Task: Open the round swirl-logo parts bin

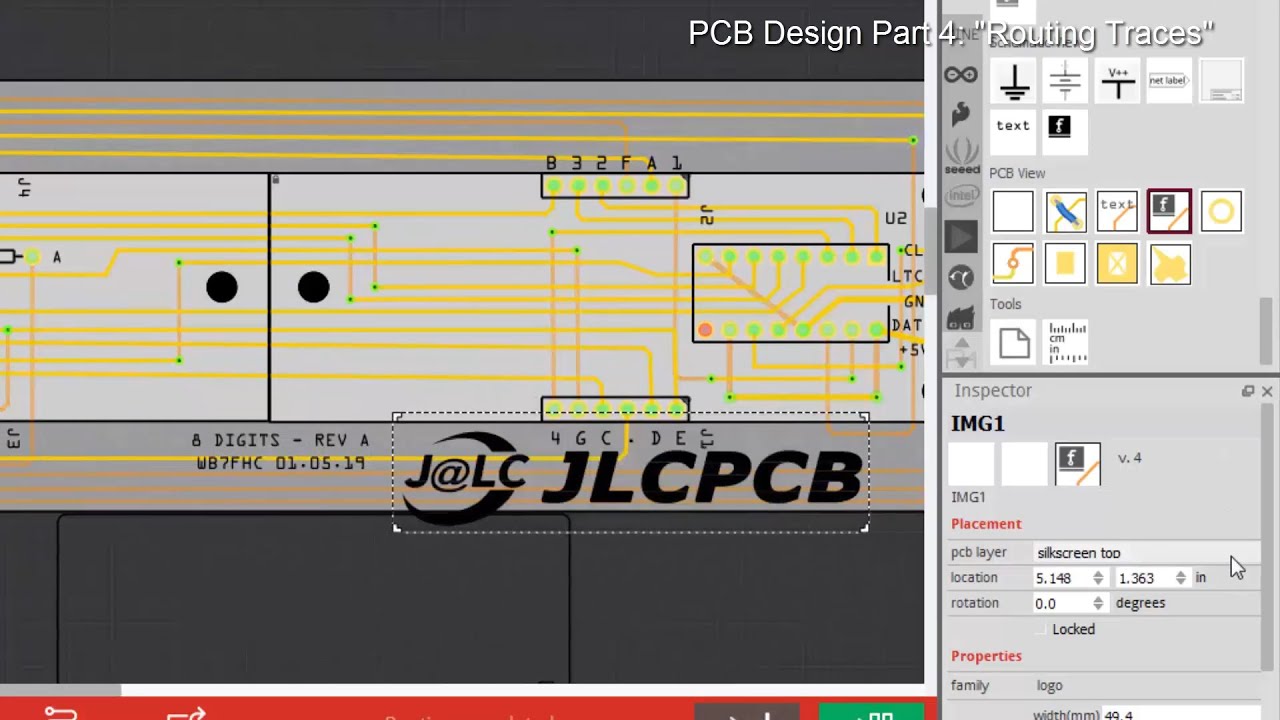Action: click(x=961, y=278)
